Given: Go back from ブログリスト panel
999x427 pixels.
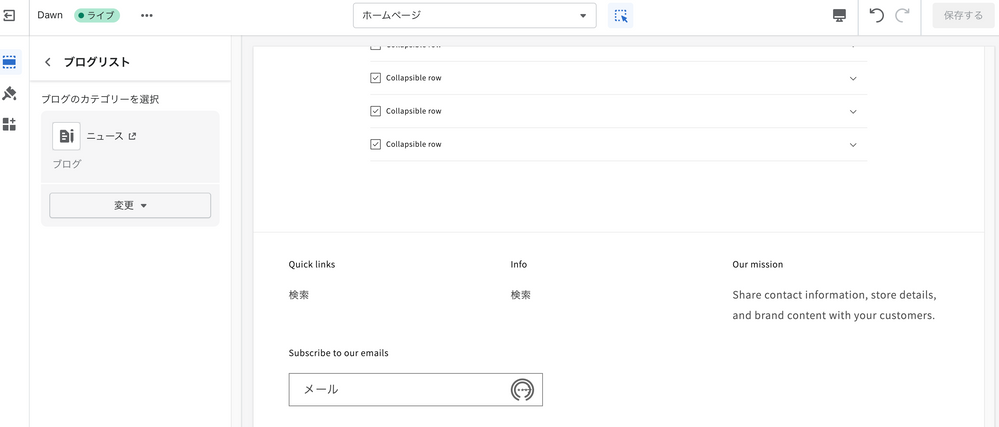Looking at the screenshot, I should pyautogui.click(x=48, y=62).
